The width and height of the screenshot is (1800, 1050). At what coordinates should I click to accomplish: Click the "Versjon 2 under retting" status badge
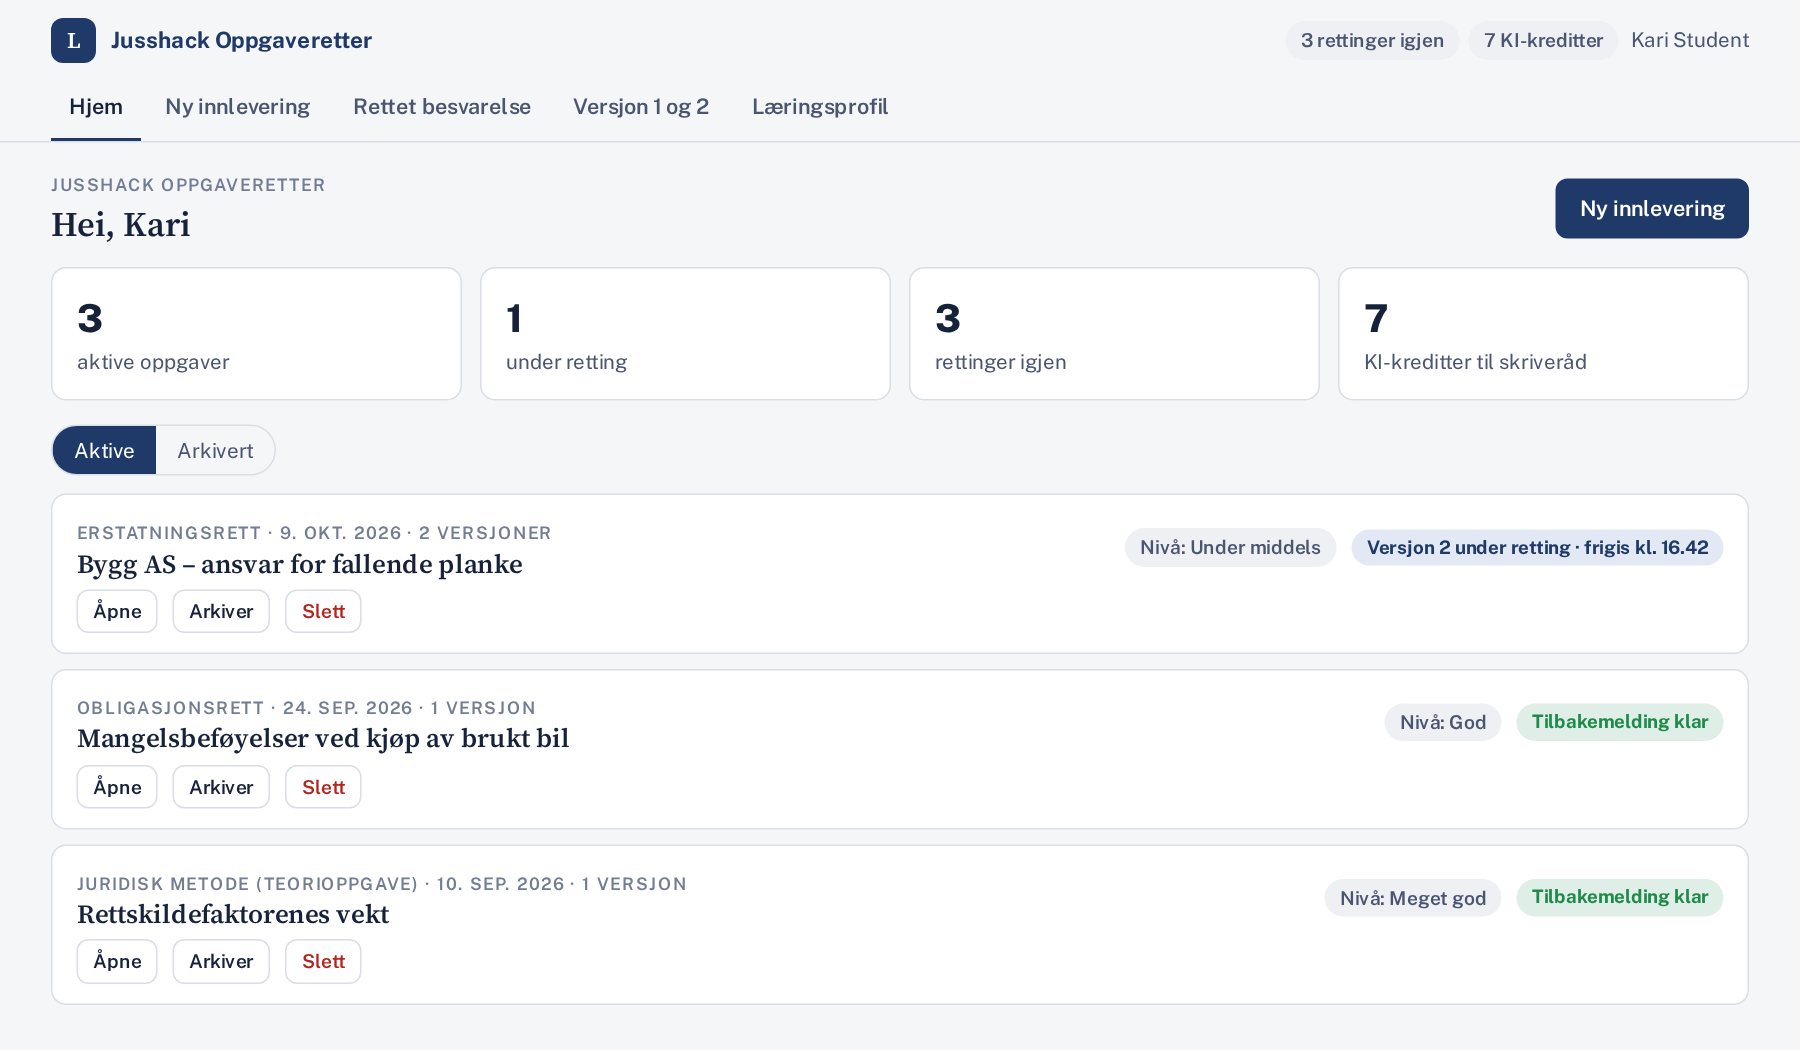click(1537, 547)
